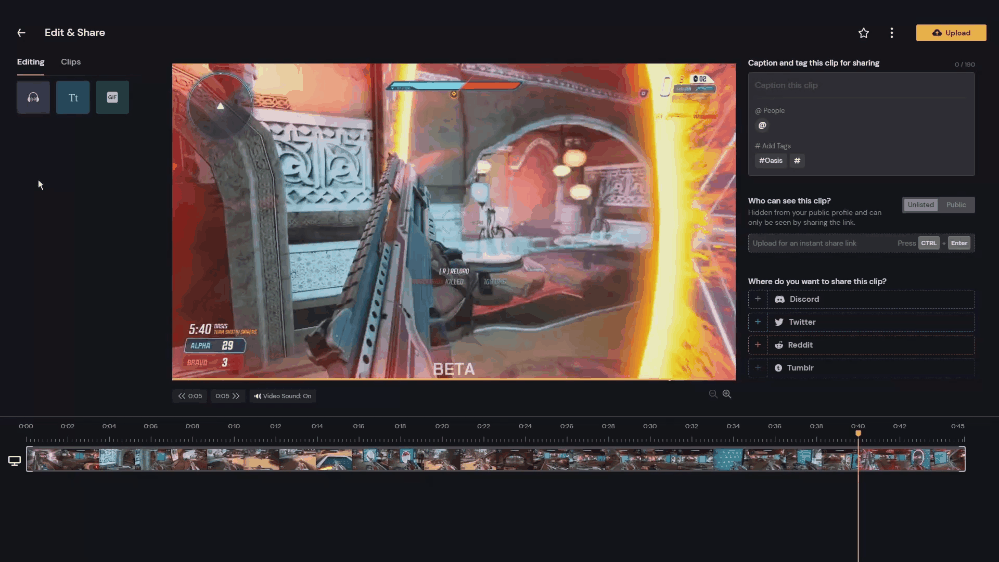Click the CTRL key hint
The width and height of the screenshot is (999, 562).
click(x=928, y=243)
